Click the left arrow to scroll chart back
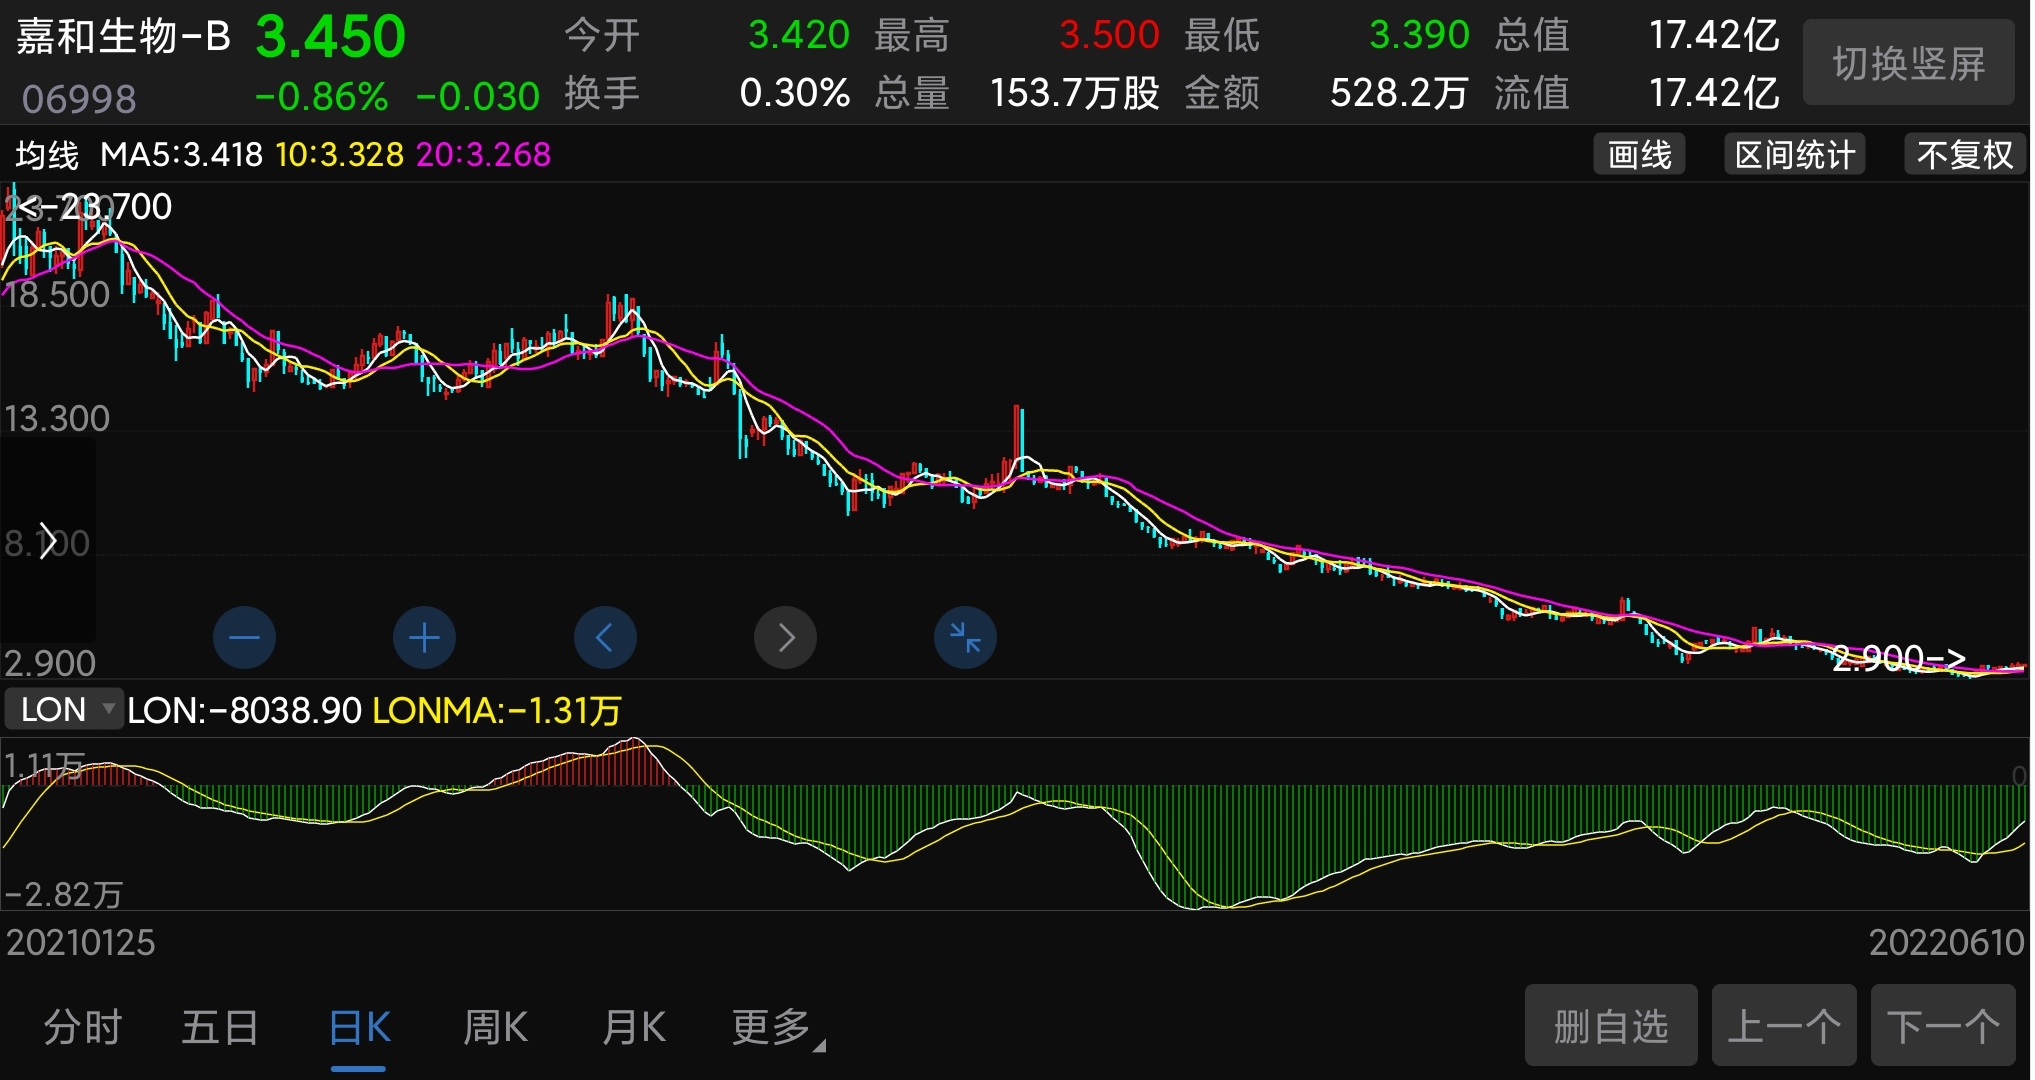This screenshot has width=2035, height=1080. tap(604, 637)
